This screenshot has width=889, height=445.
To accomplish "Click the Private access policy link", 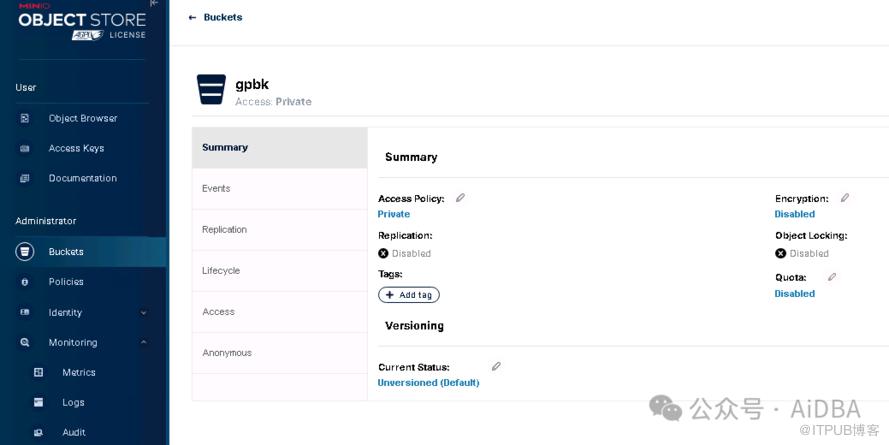I will click(394, 214).
